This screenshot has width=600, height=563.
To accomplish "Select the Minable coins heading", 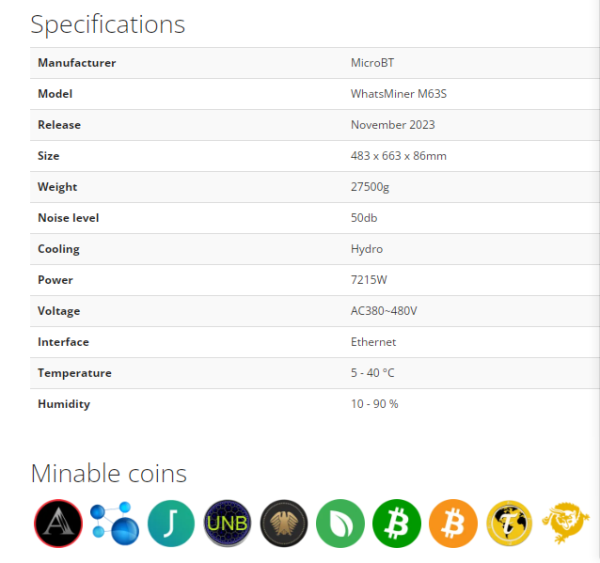I will click(x=109, y=473).
